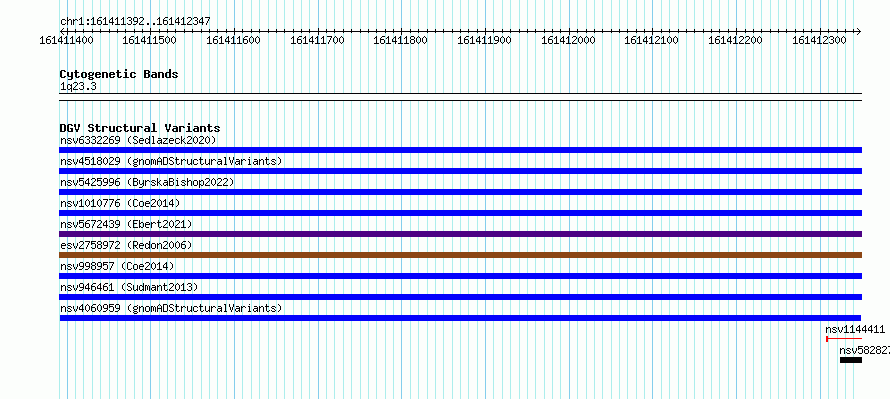
Task: Click the right arrowhead of the ruler
Action: pos(859,31)
